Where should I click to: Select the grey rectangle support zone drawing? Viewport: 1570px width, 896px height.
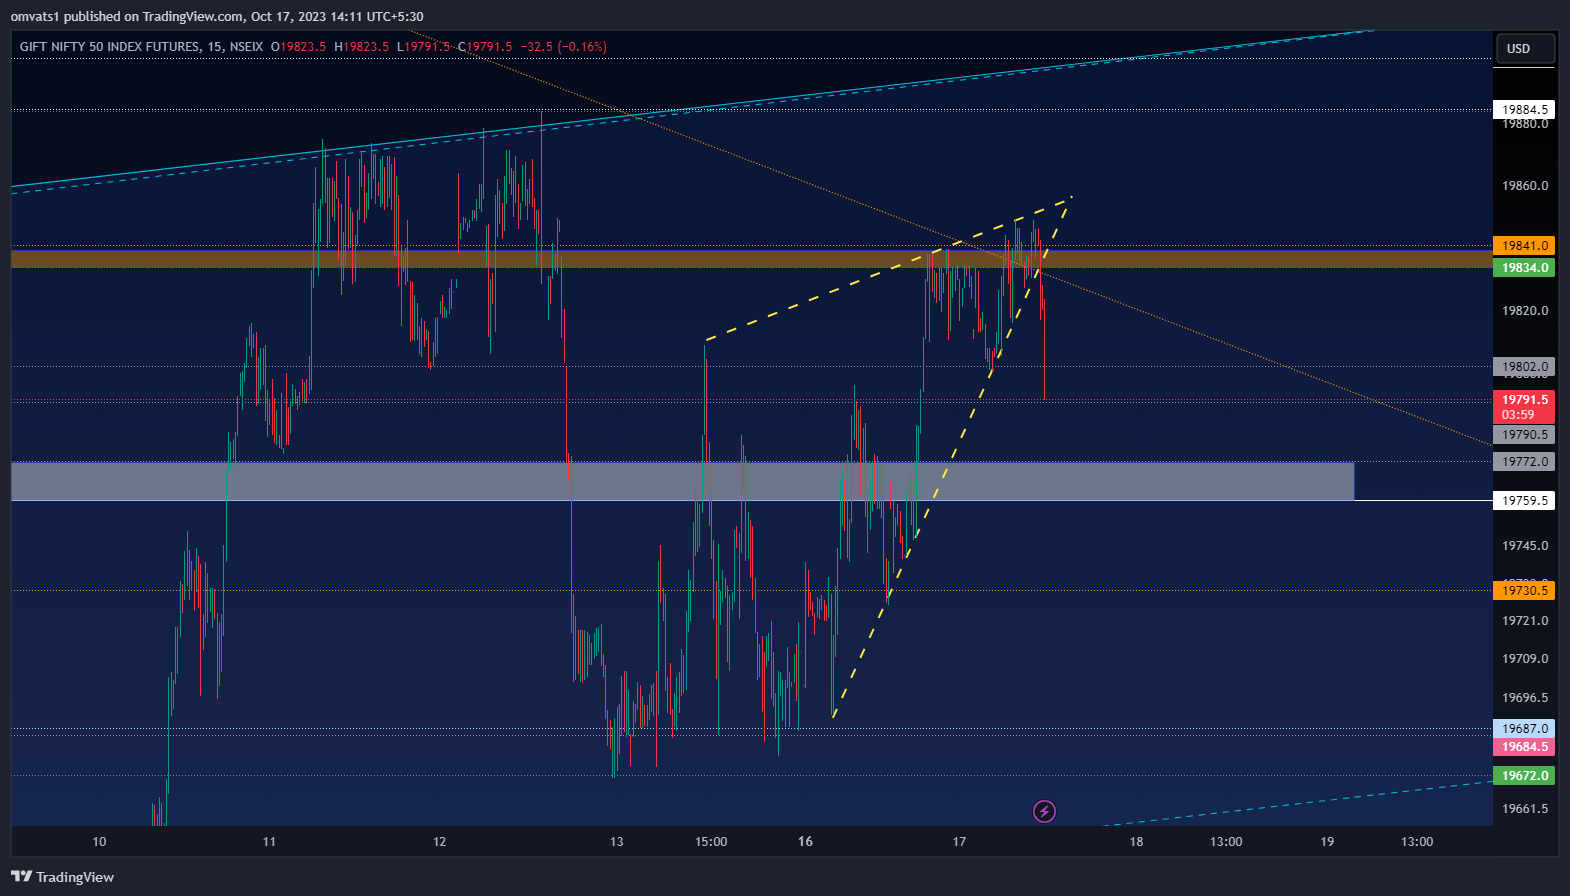pyautogui.click(x=682, y=481)
